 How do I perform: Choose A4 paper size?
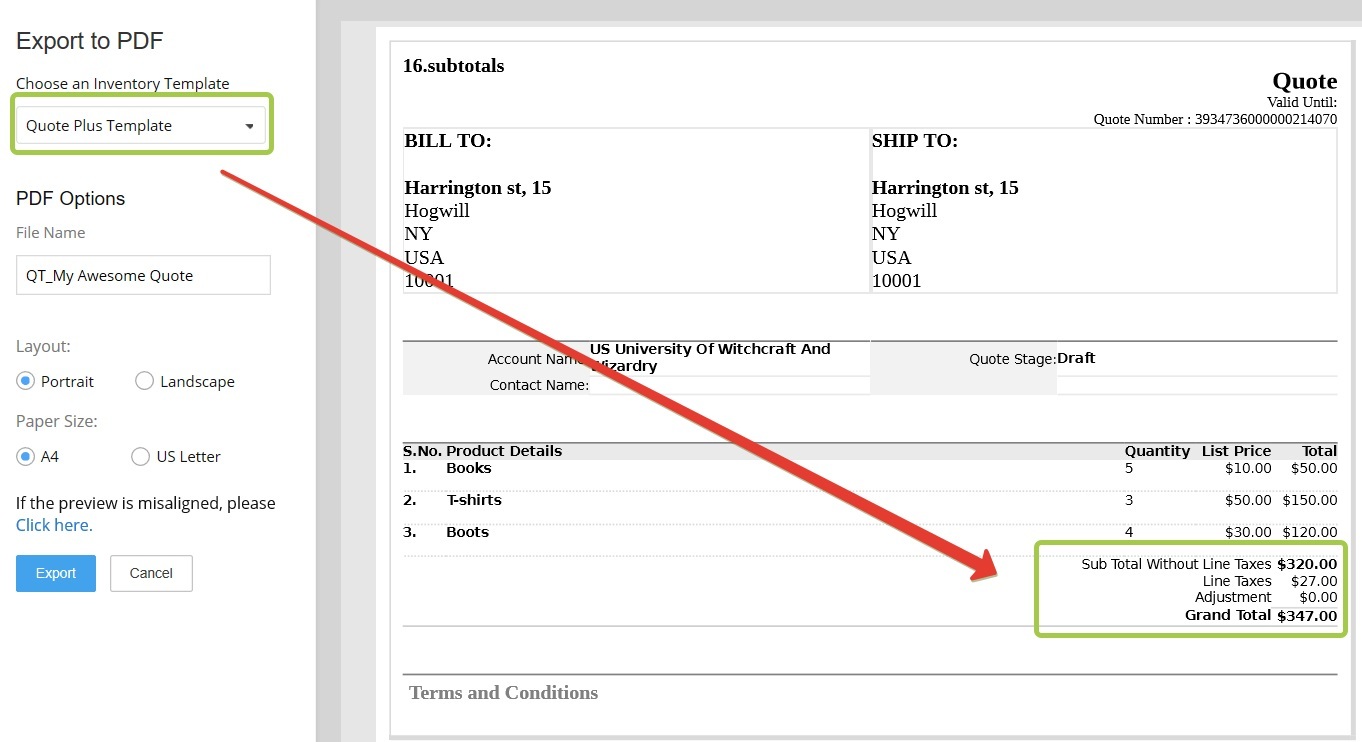tap(26, 456)
